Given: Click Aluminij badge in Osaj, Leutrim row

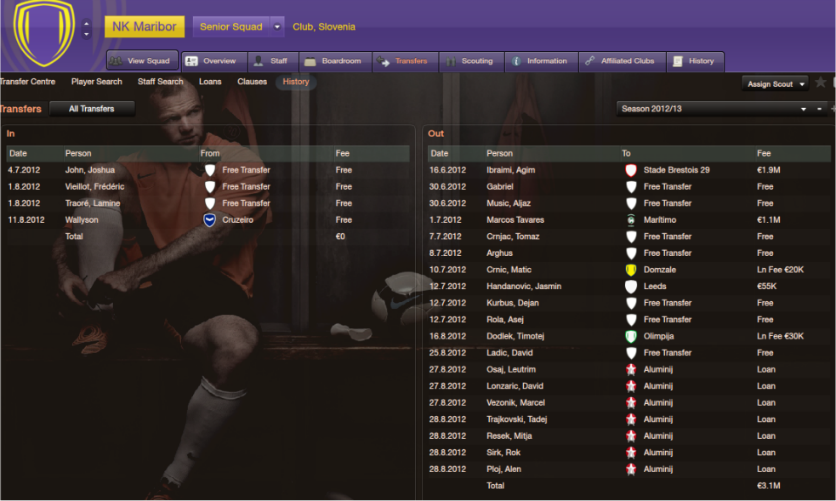Looking at the screenshot, I should click(x=631, y=369).
